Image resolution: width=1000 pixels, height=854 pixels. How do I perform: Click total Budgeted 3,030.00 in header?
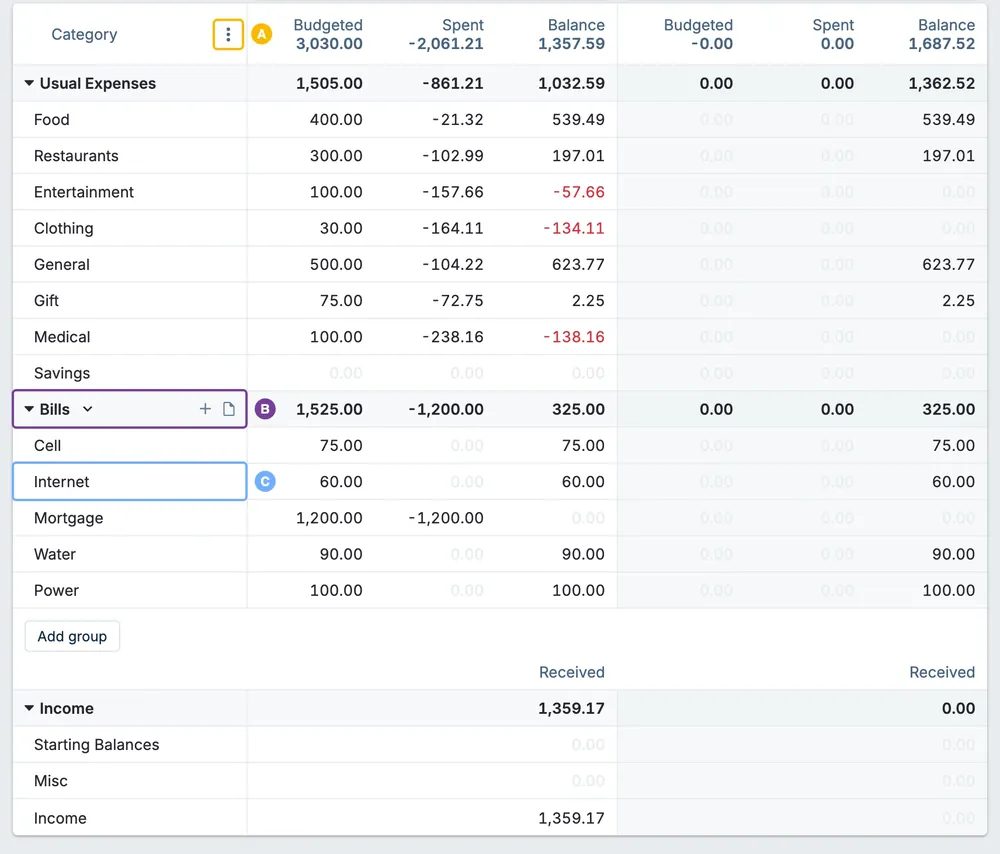[329, 43]
